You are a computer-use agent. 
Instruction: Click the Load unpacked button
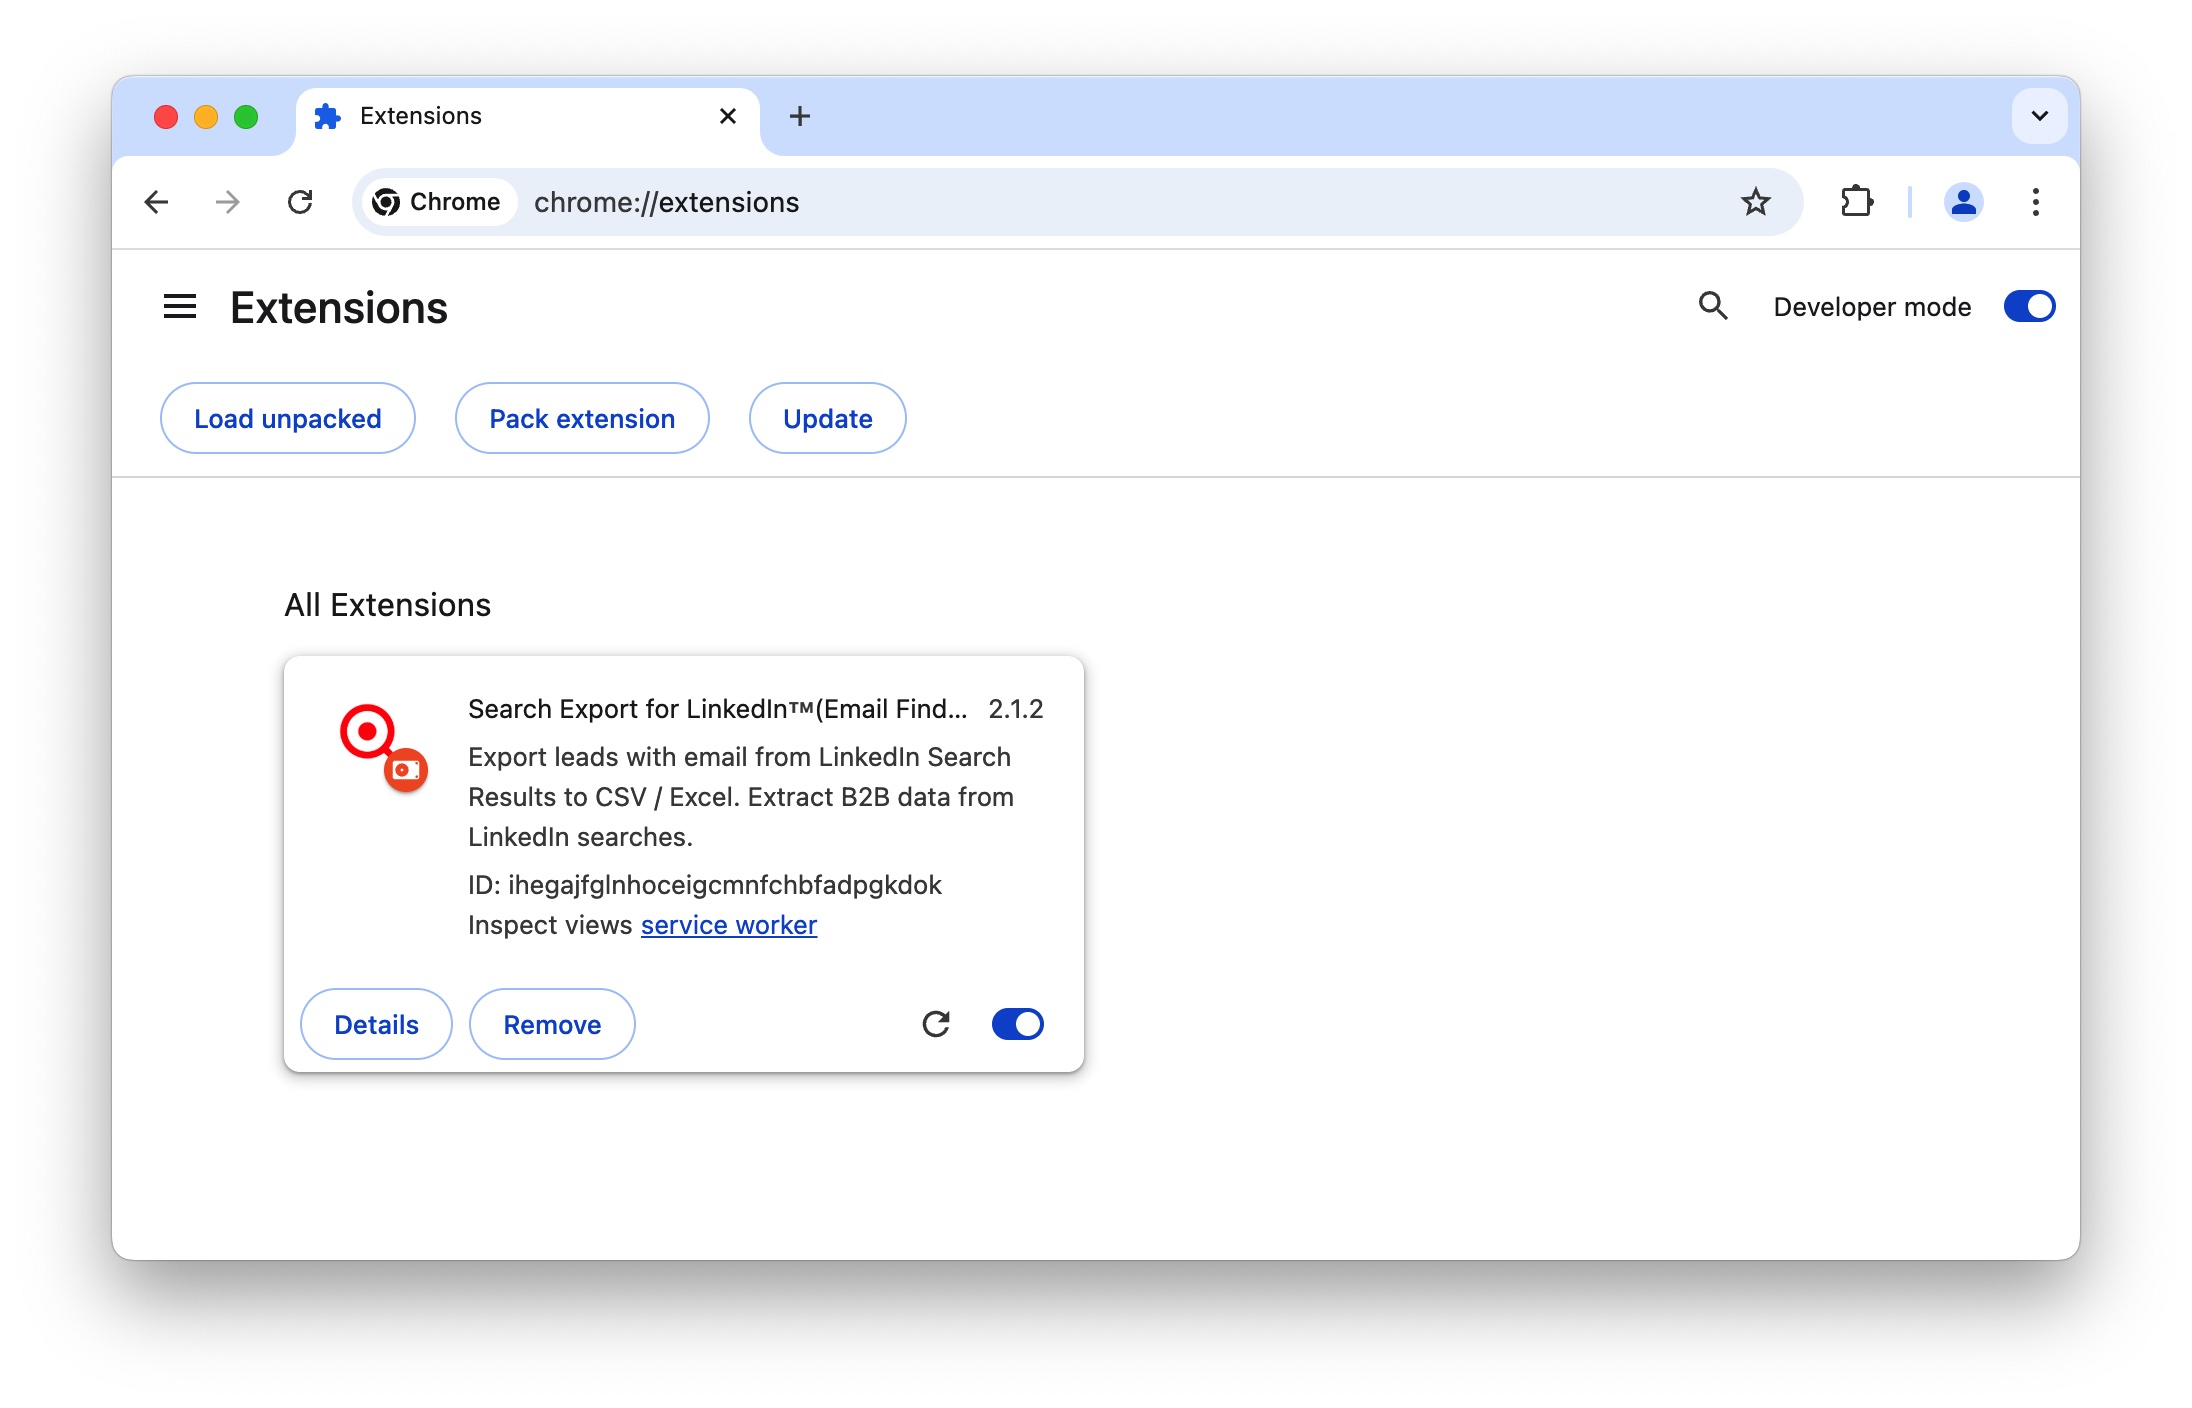[x=287, y=418]
